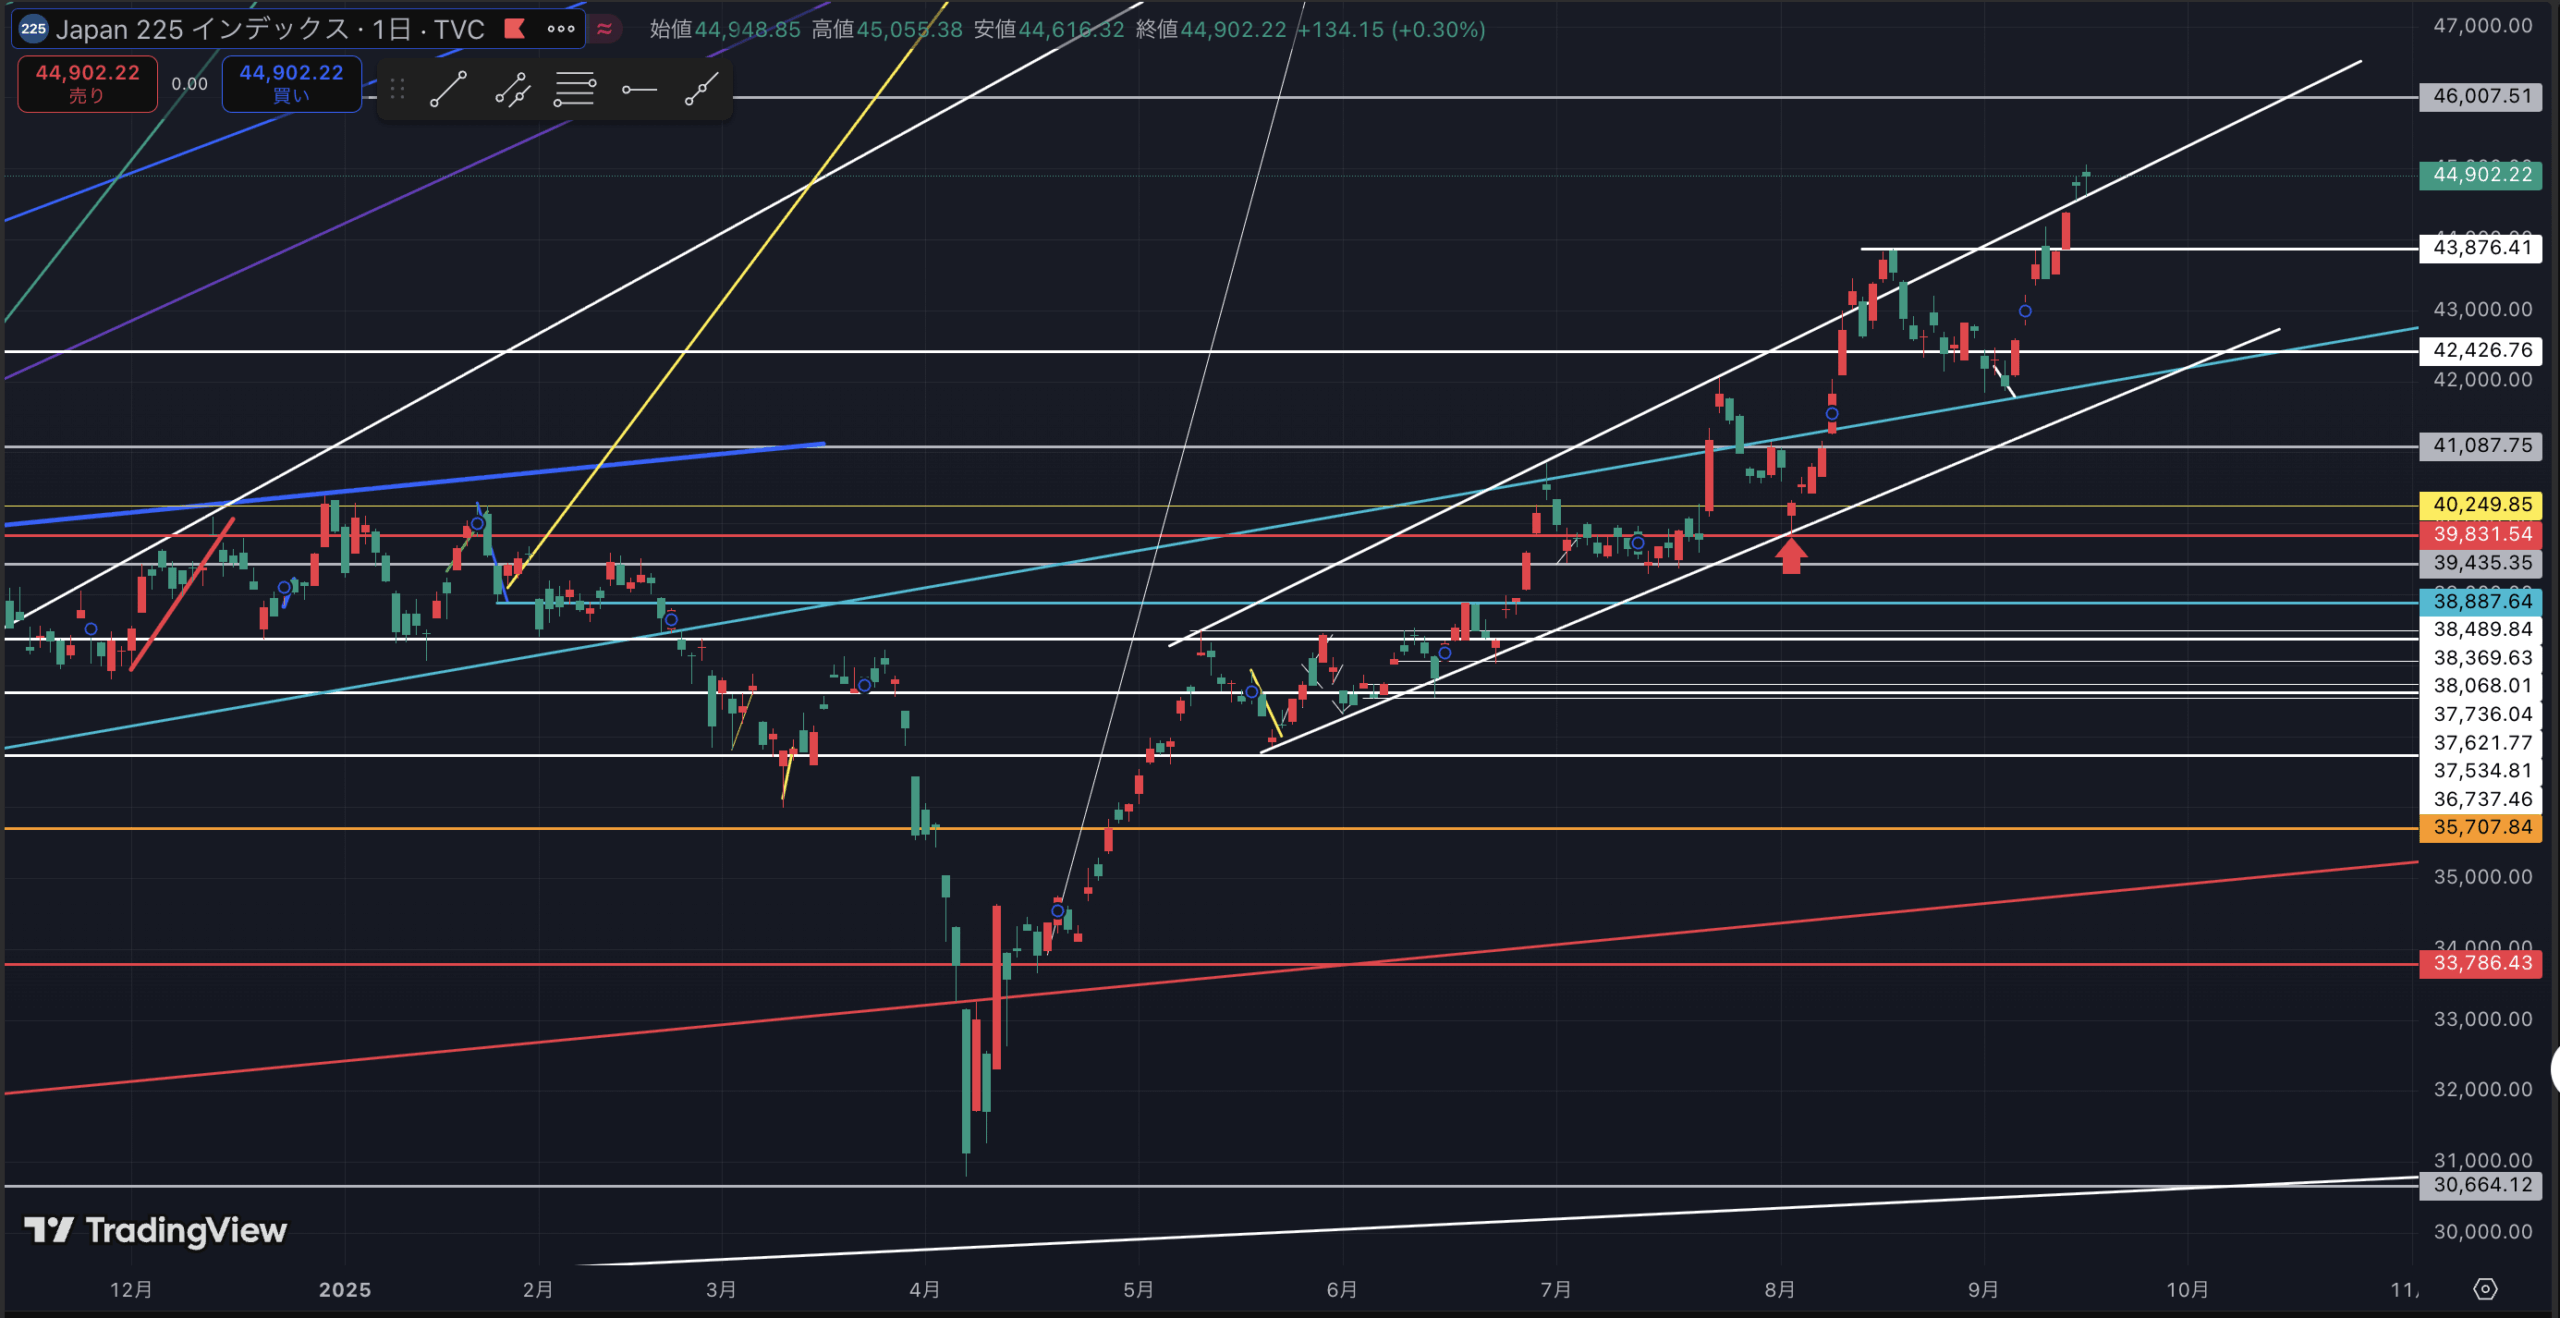Select the Fibonacci retracement tool
This screenshot has height=1318, width=2560.
575,90
